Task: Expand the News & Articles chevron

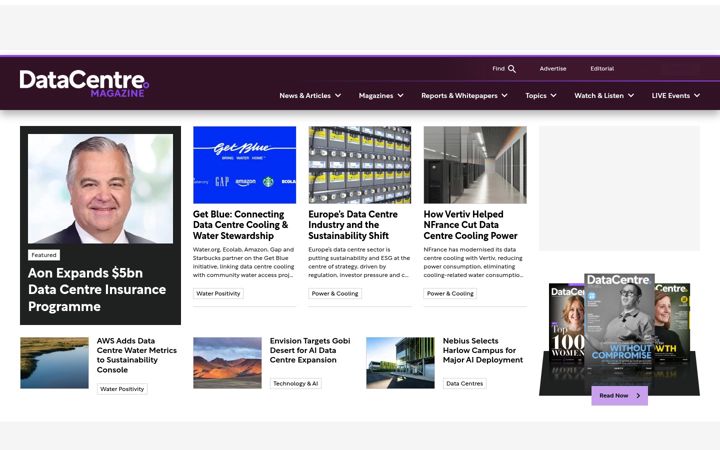Action: click(338, 96)
